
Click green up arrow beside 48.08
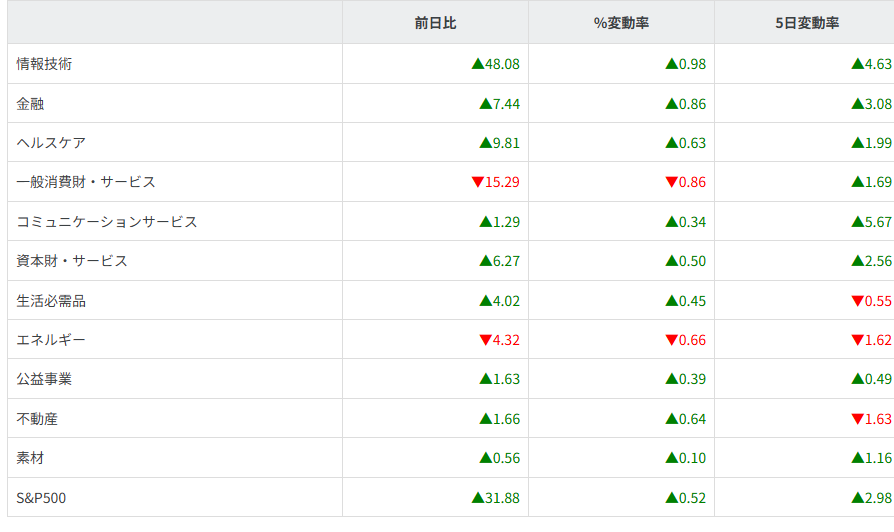point(477,64)
